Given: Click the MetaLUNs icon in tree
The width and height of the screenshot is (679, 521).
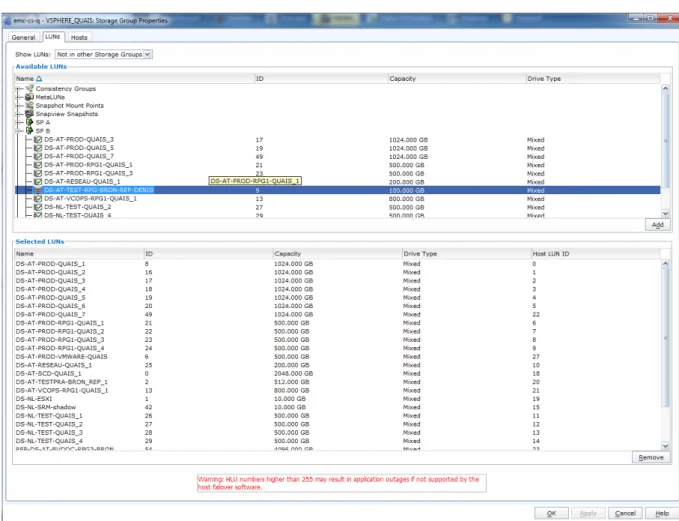Looking at the screenshot, I should 29,97.
